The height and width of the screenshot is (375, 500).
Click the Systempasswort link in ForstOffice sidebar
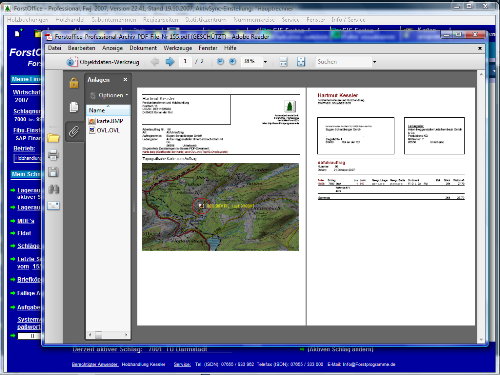tap(29, 323)
